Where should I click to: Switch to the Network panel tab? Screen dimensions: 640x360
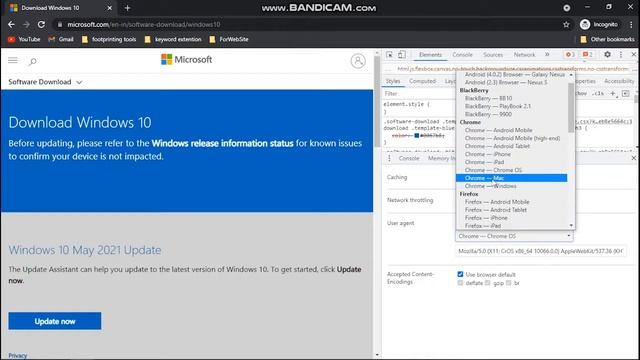(x=524, y=55)
